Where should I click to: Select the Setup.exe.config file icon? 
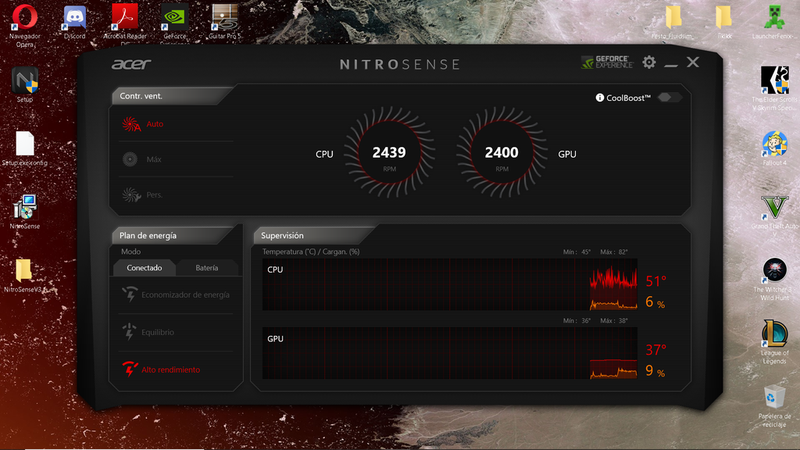(x=24, y=149)
